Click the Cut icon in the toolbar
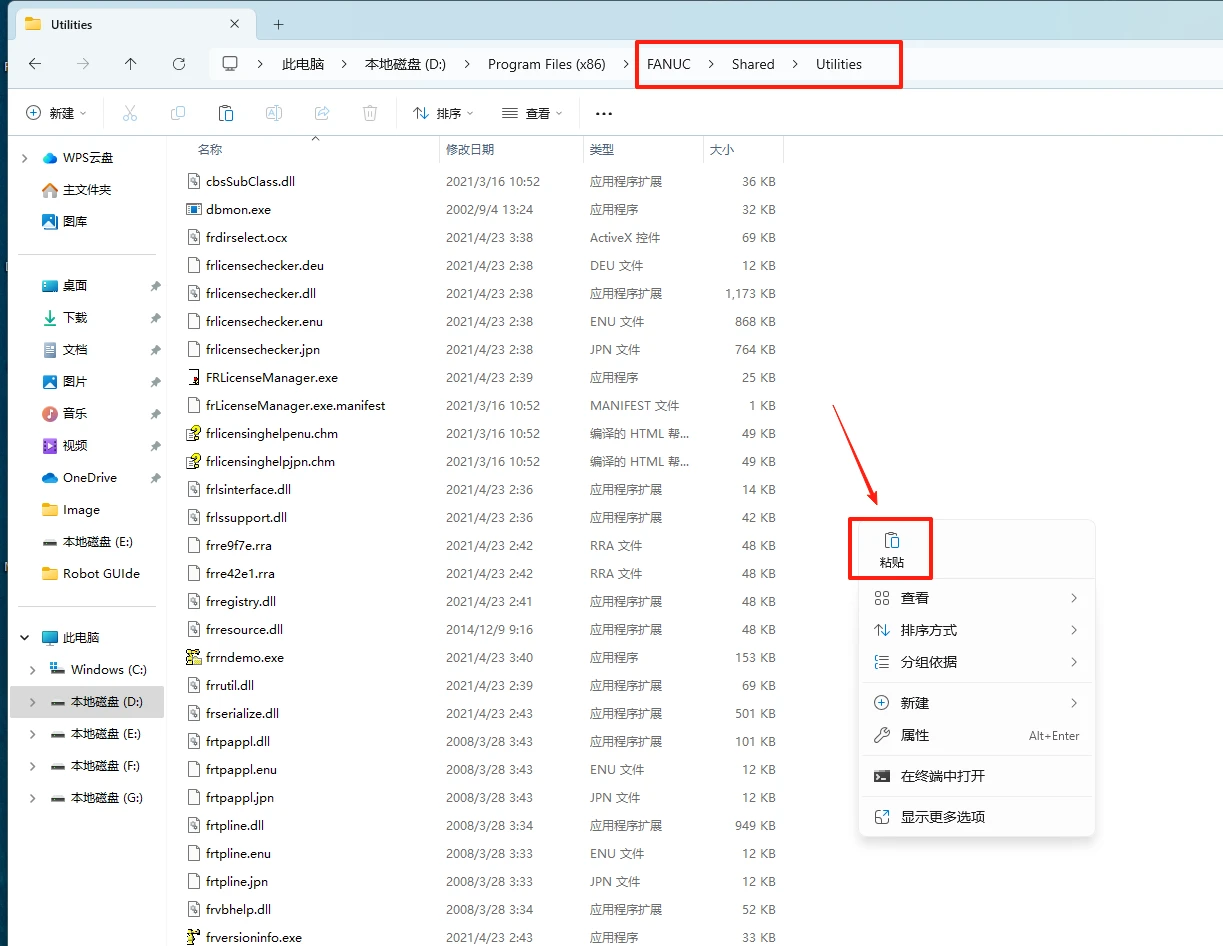Viewport: 1223px width, 946px height. pos(129,112)
